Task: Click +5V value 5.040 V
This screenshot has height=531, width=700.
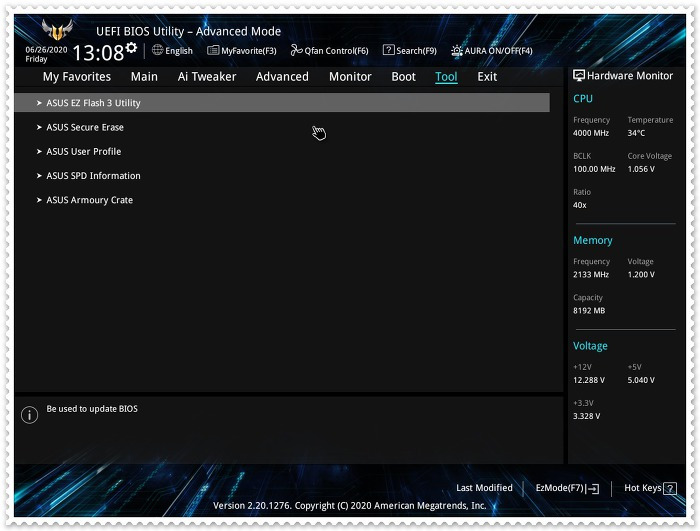Action: pyautogui.click(x=641, y=380)
